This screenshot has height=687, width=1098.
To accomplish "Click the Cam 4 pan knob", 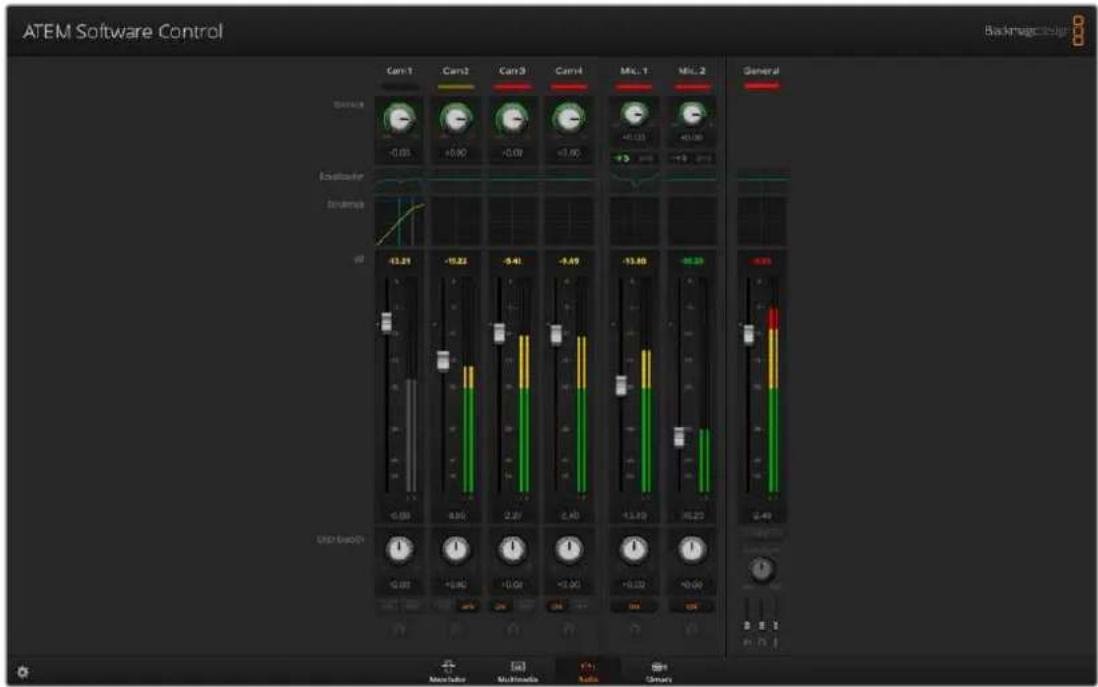I will pos(569,550).
